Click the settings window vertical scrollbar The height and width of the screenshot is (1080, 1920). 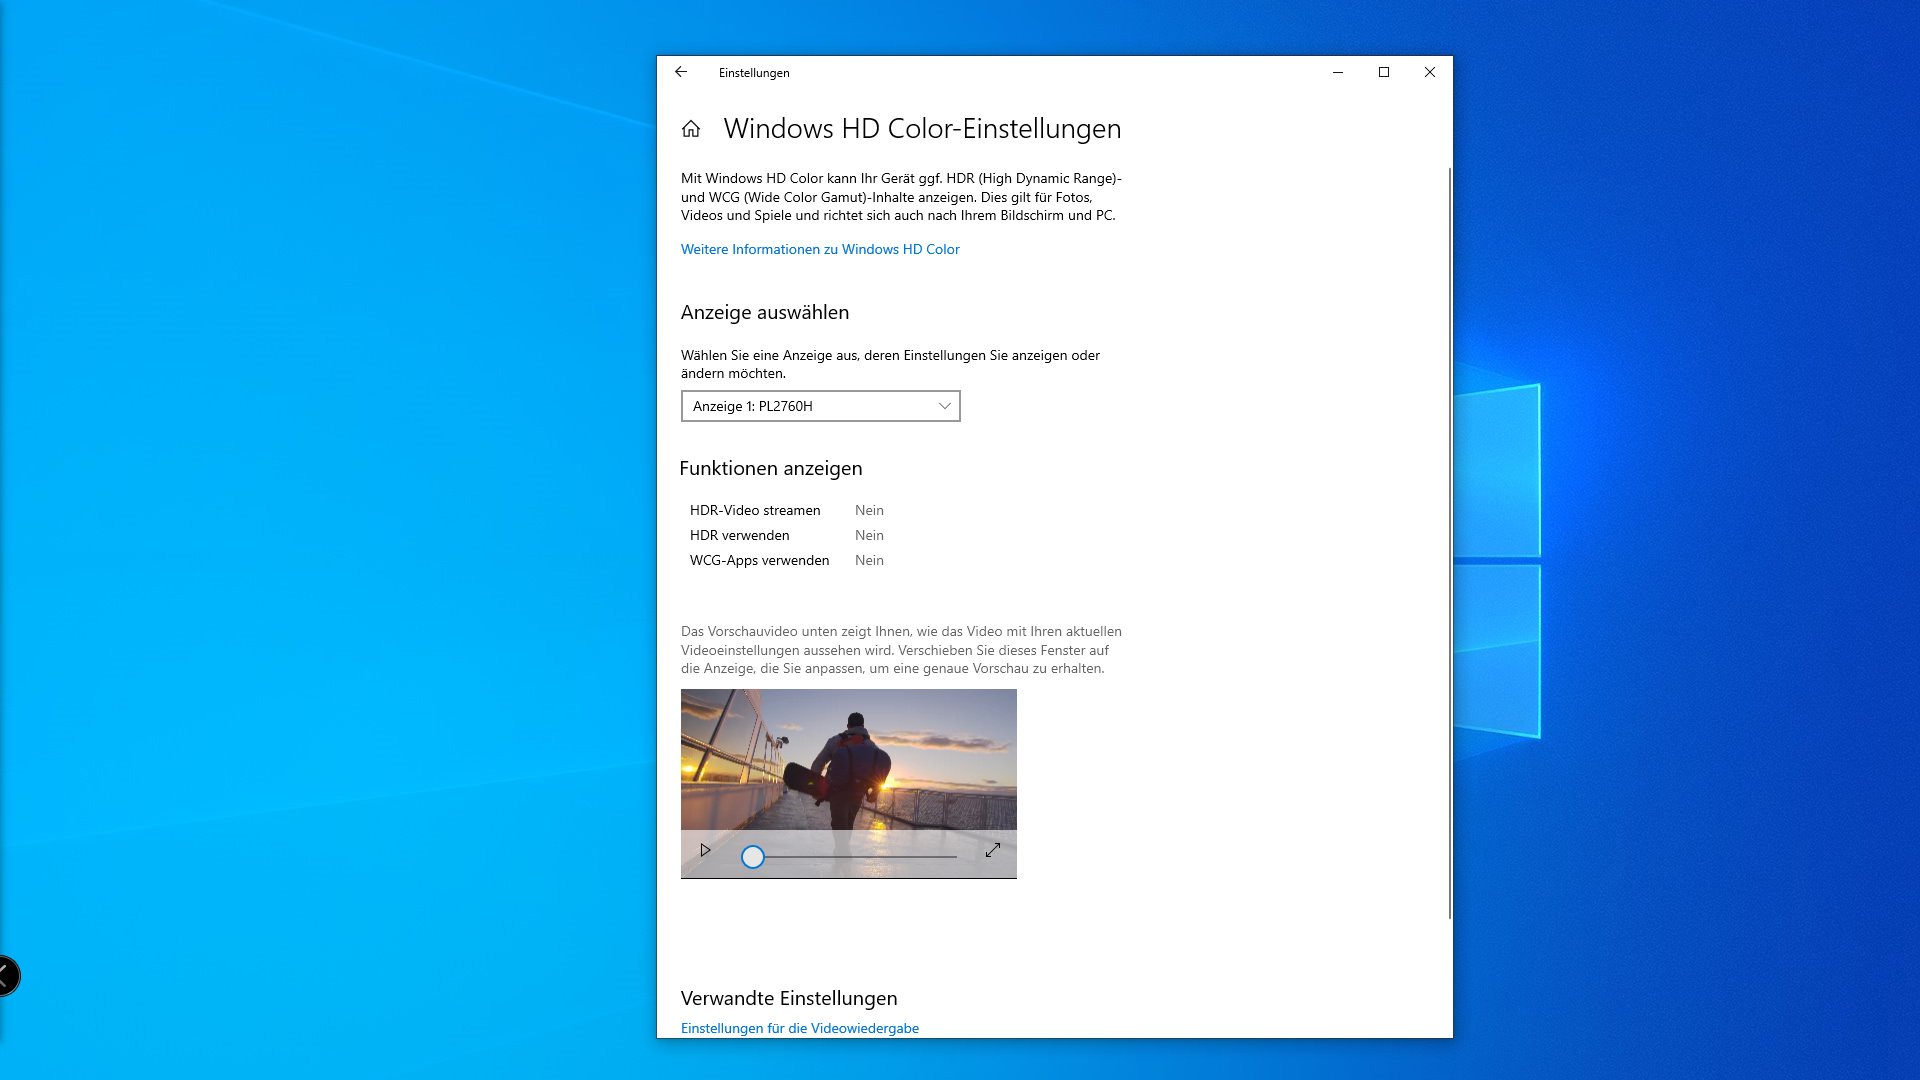point(1450,543)
